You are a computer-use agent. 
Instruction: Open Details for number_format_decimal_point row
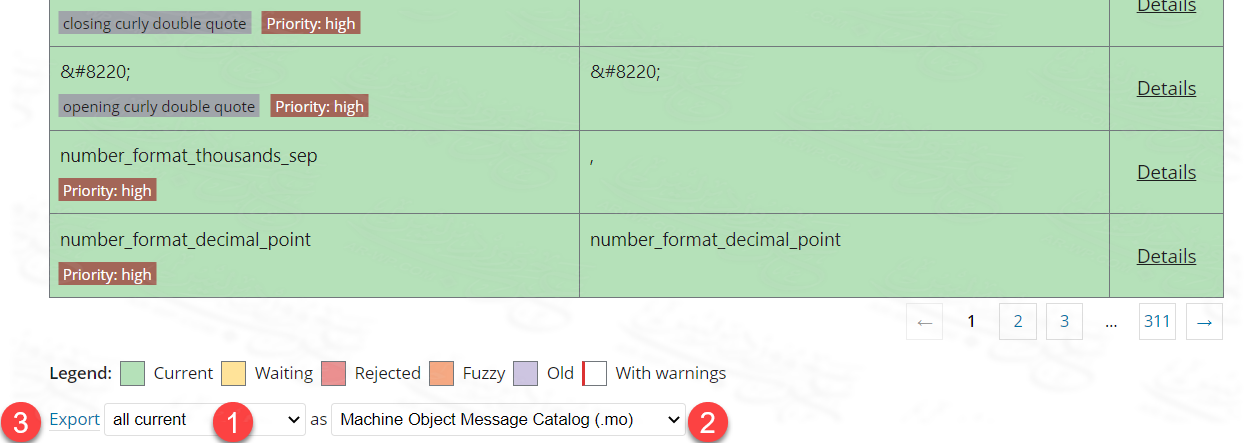point(1166,256)
